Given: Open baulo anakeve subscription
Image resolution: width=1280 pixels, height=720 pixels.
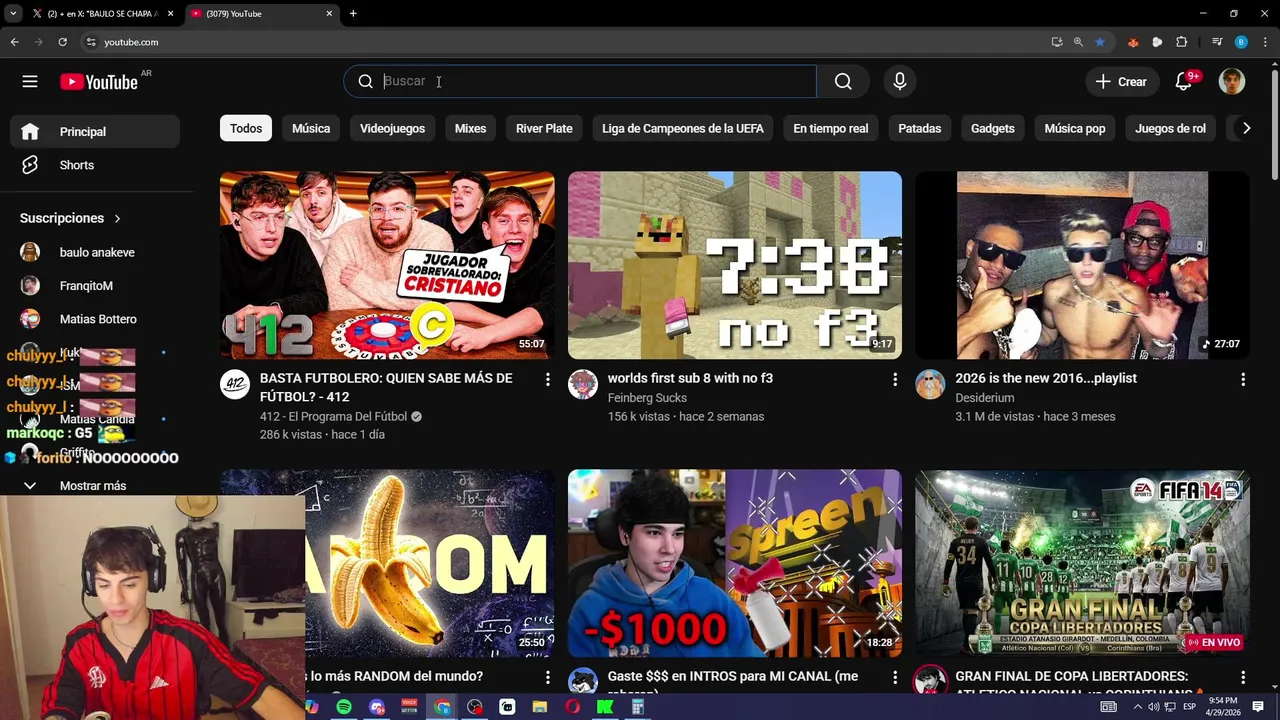Looking at the screenshot, I should coord(95,253).
